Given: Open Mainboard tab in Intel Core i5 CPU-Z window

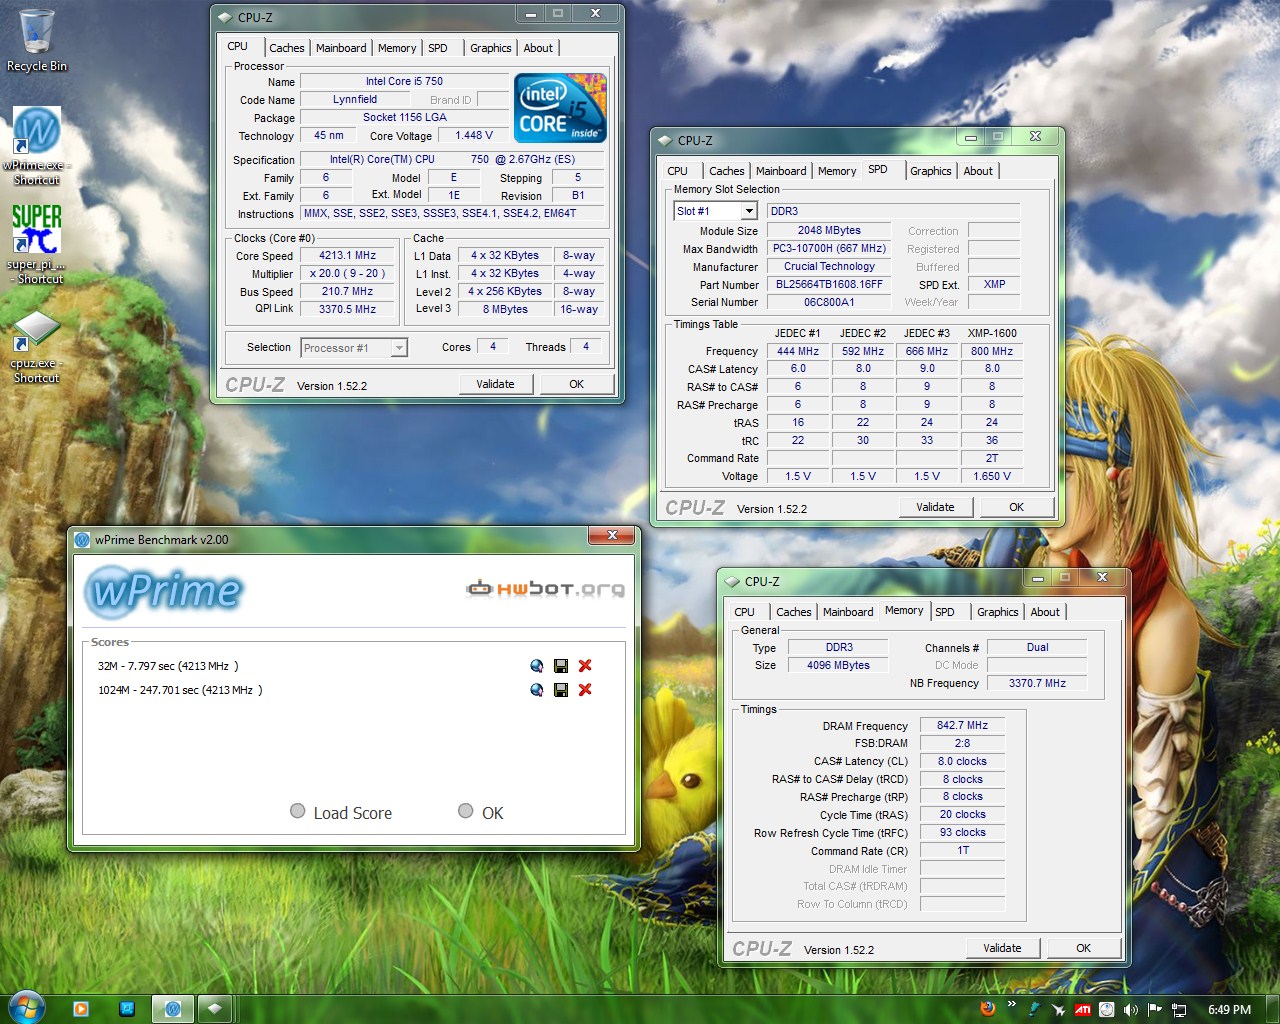Looking at the screenshot, I should coord(341,48).
